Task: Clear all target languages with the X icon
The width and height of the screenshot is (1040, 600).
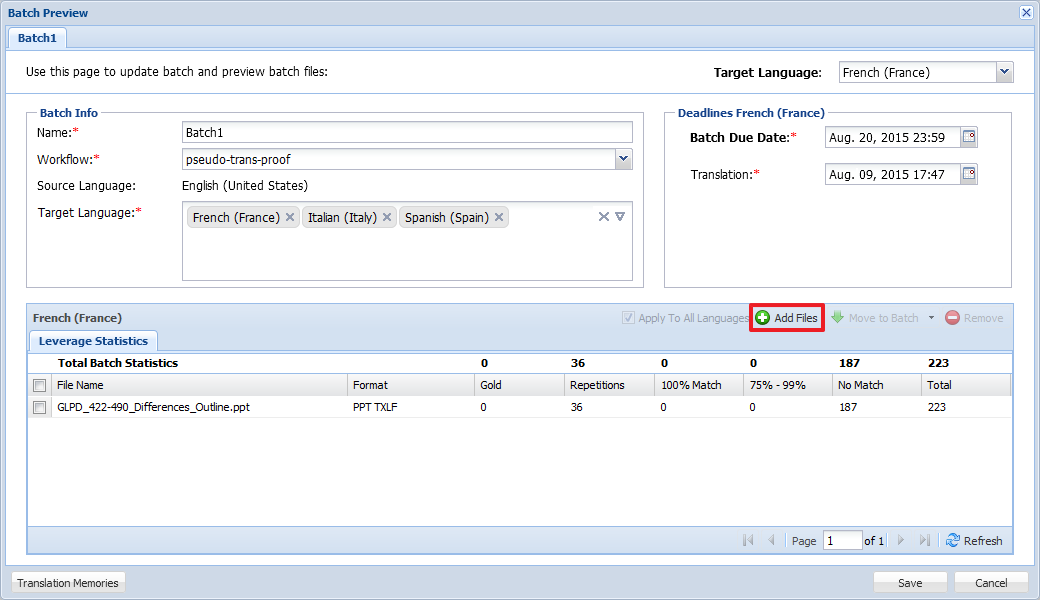Action: (604, 217)
